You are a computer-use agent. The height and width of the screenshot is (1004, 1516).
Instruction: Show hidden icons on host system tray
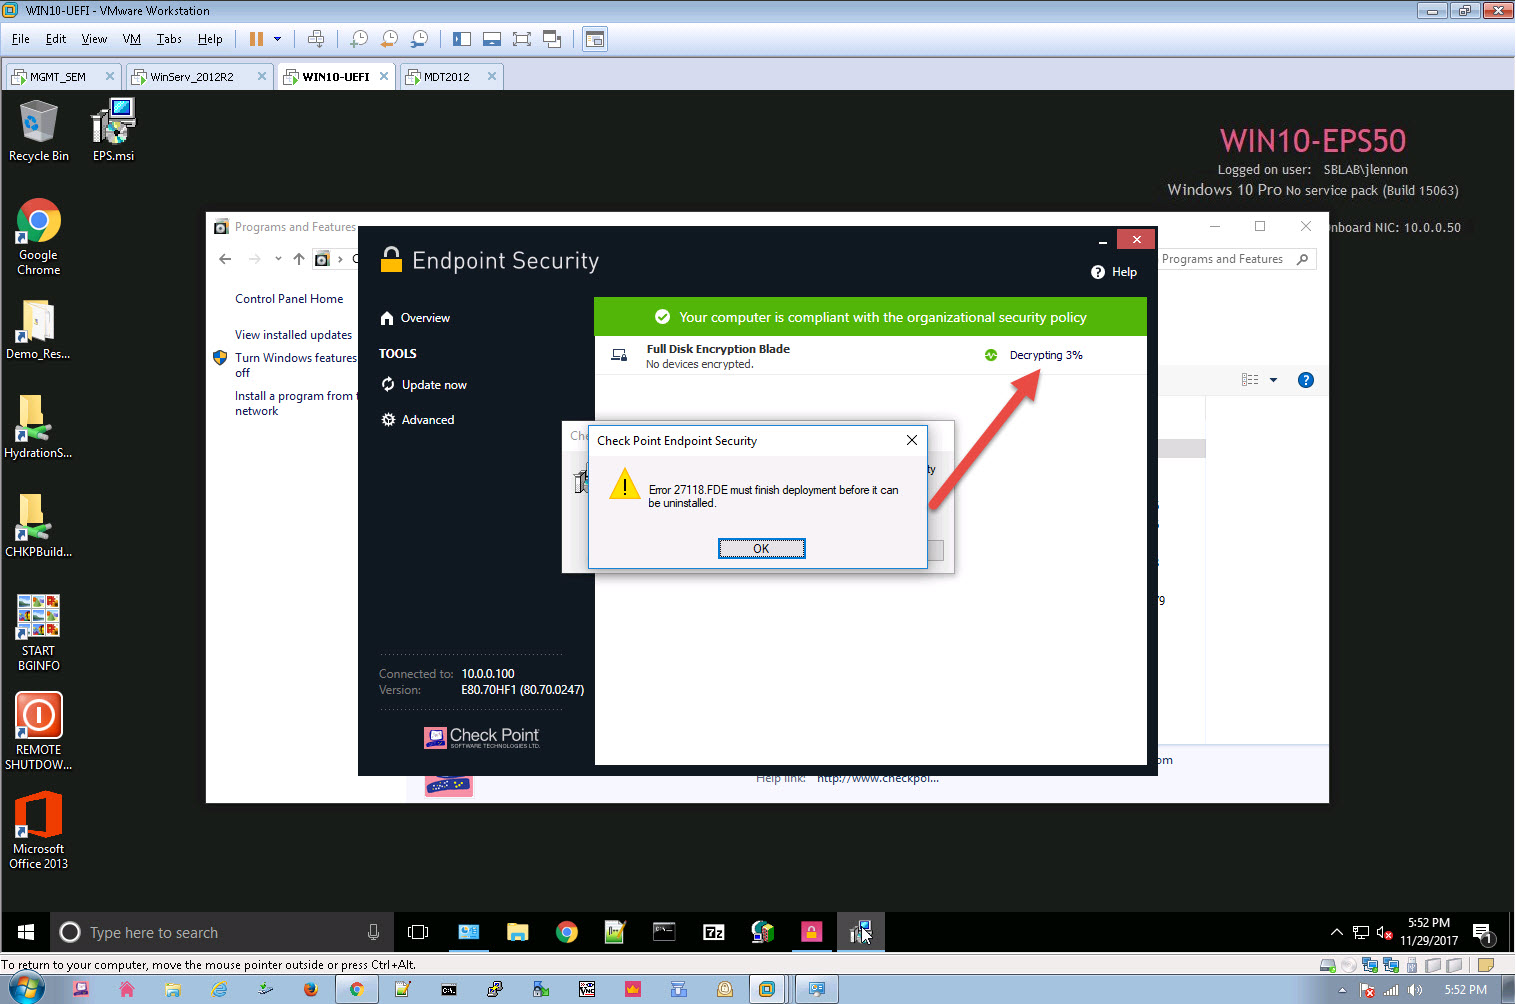[x=1342, y=990]
